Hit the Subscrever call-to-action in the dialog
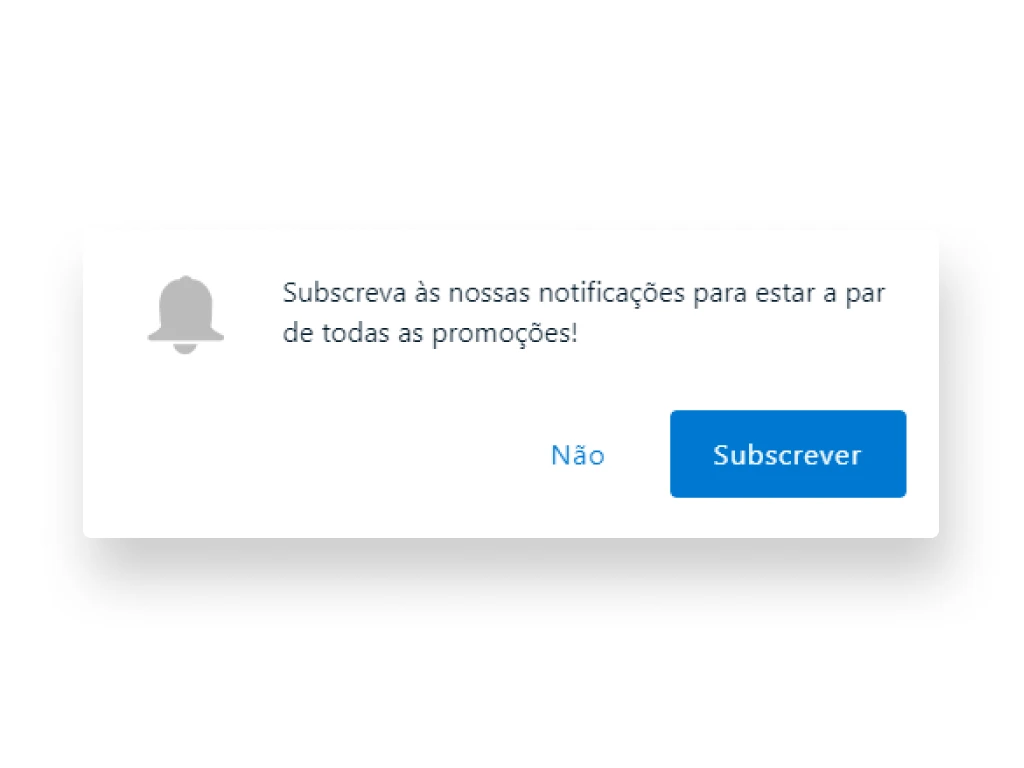Viewport: 1024px width, 768px height. 788,454
